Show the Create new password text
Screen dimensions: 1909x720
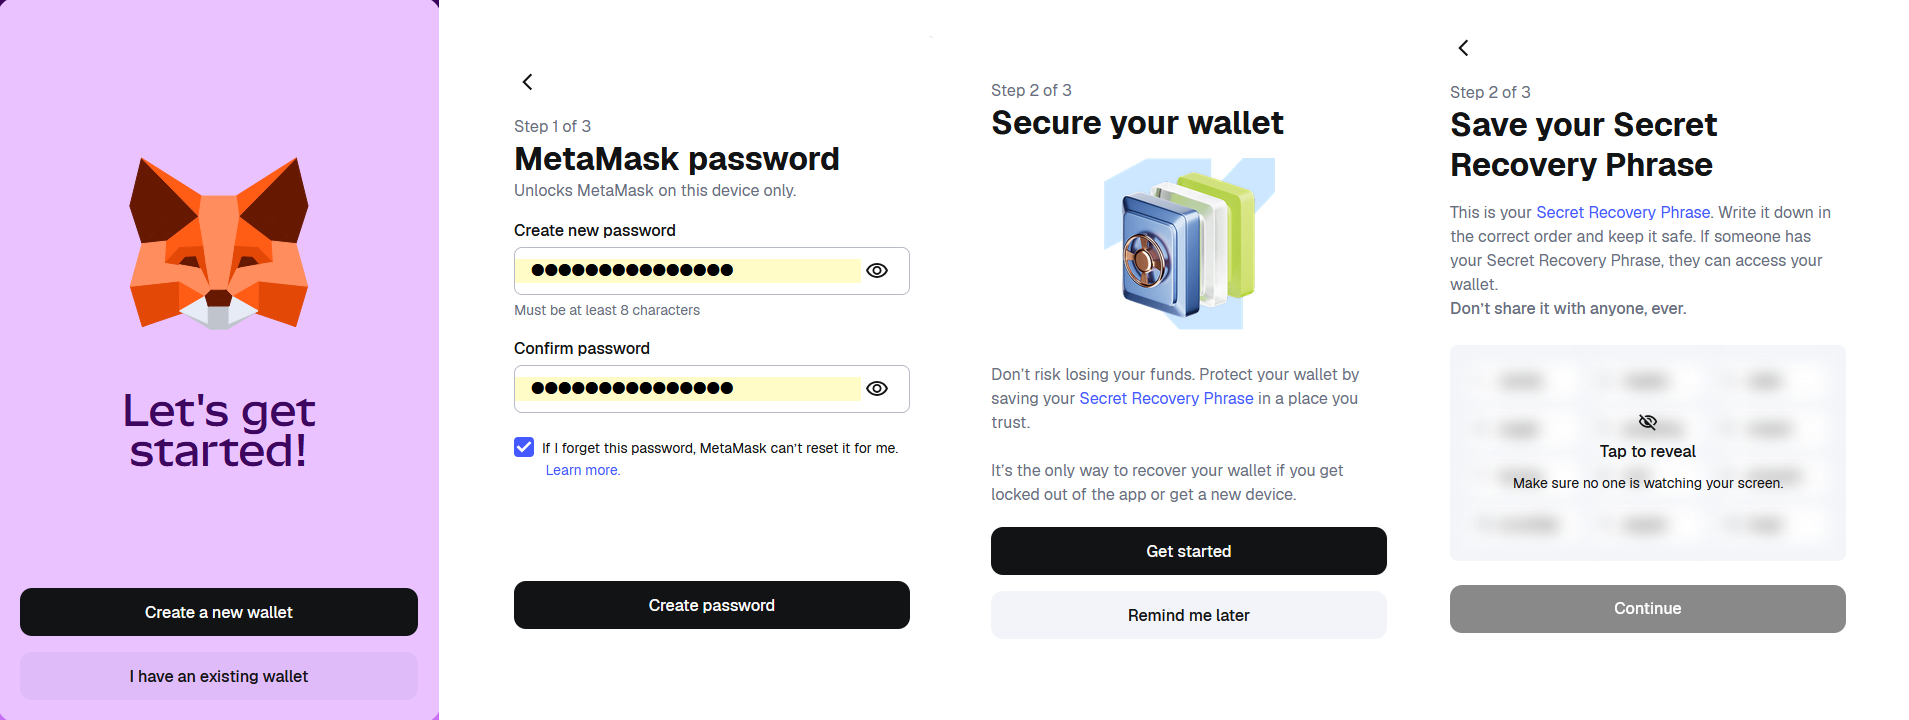(877, 271)
